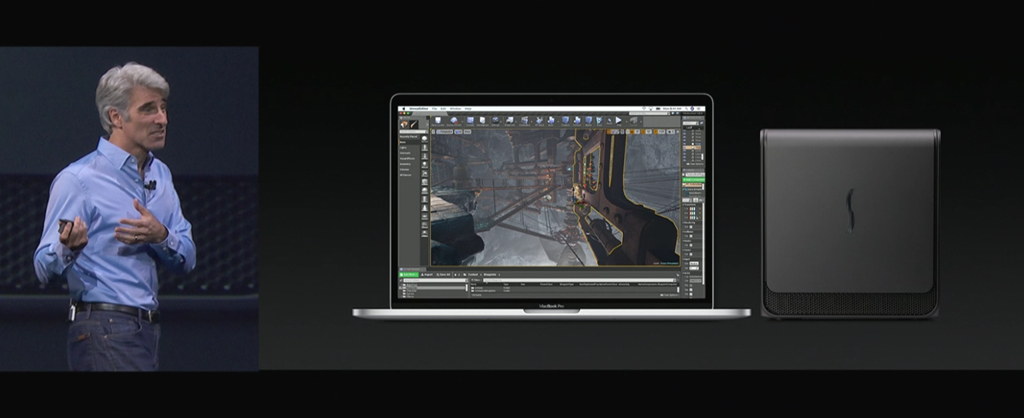Open the Content toolbar button
This screenshot has width=1024, height=418.
pyautogui.click(x=470, y=121)
